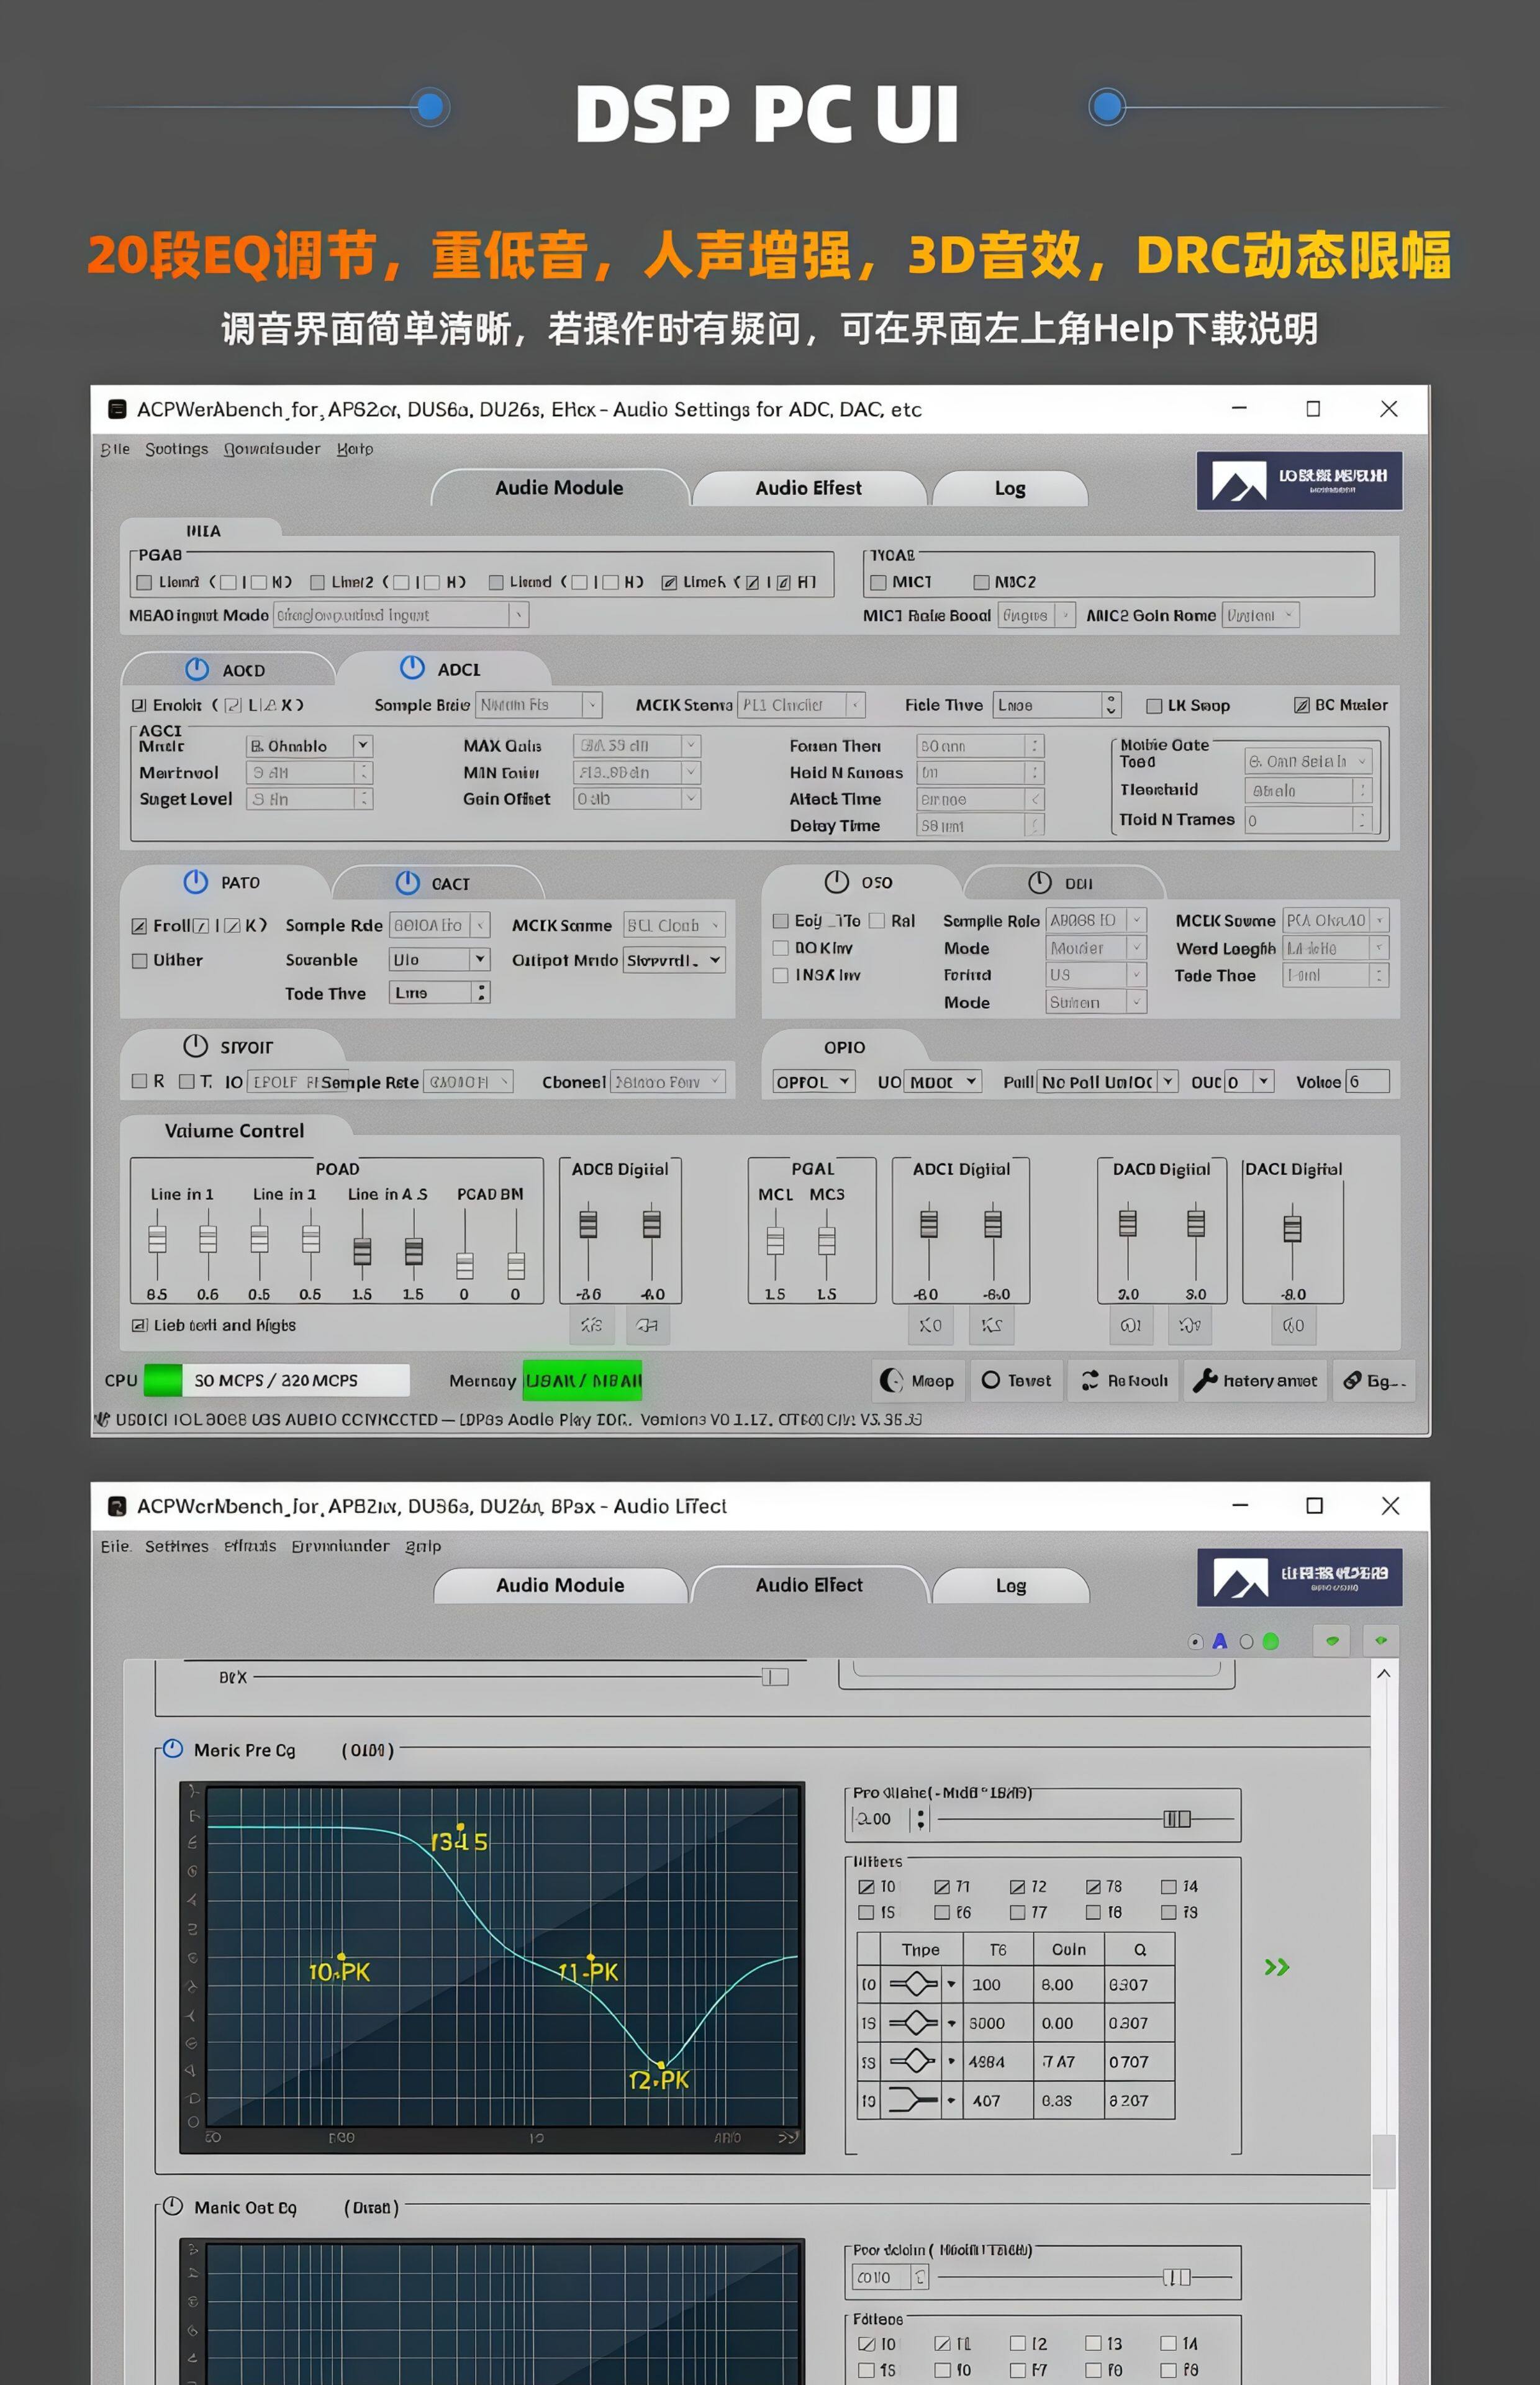Image resolution: width=1540 pixels, height=2385 pixels.
Task: Enable the MIC1 checkbox
Action: 878,582
